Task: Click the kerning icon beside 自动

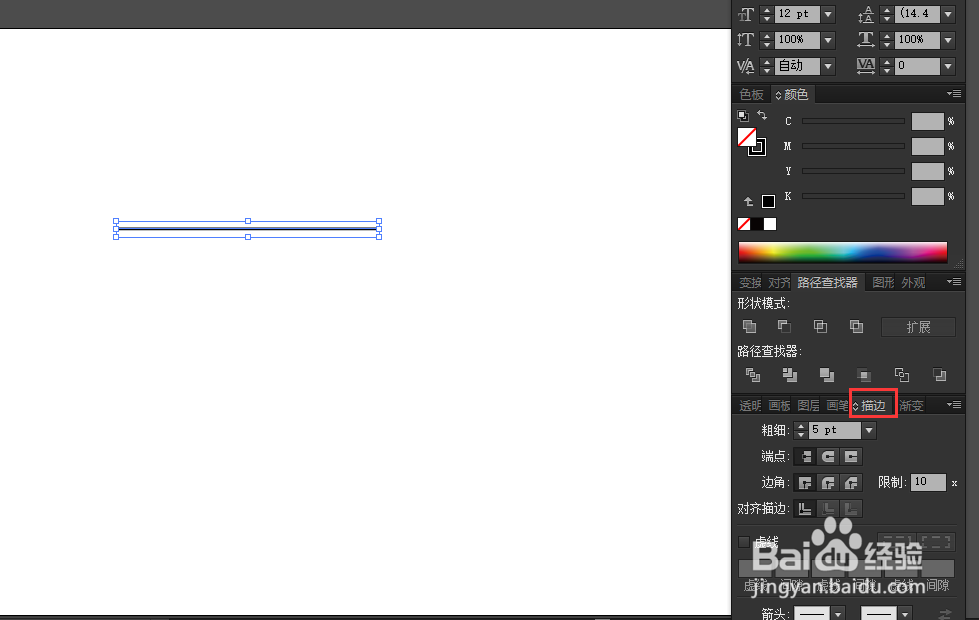Action: click(745, 66)
